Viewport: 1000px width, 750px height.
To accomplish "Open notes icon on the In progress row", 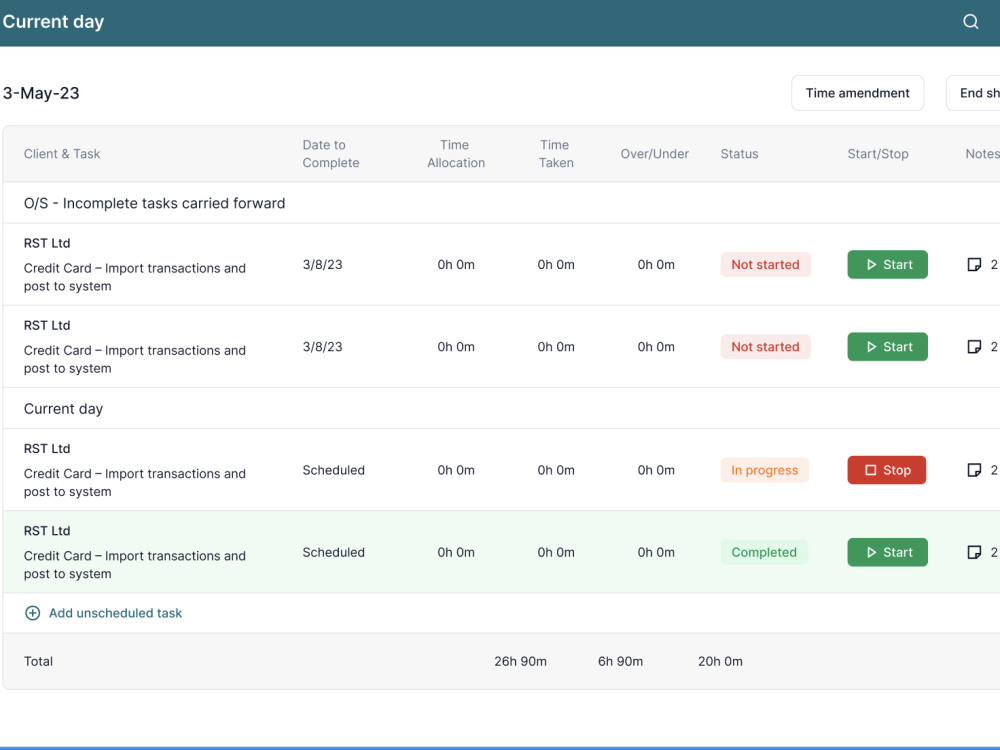I will [974, 470].
